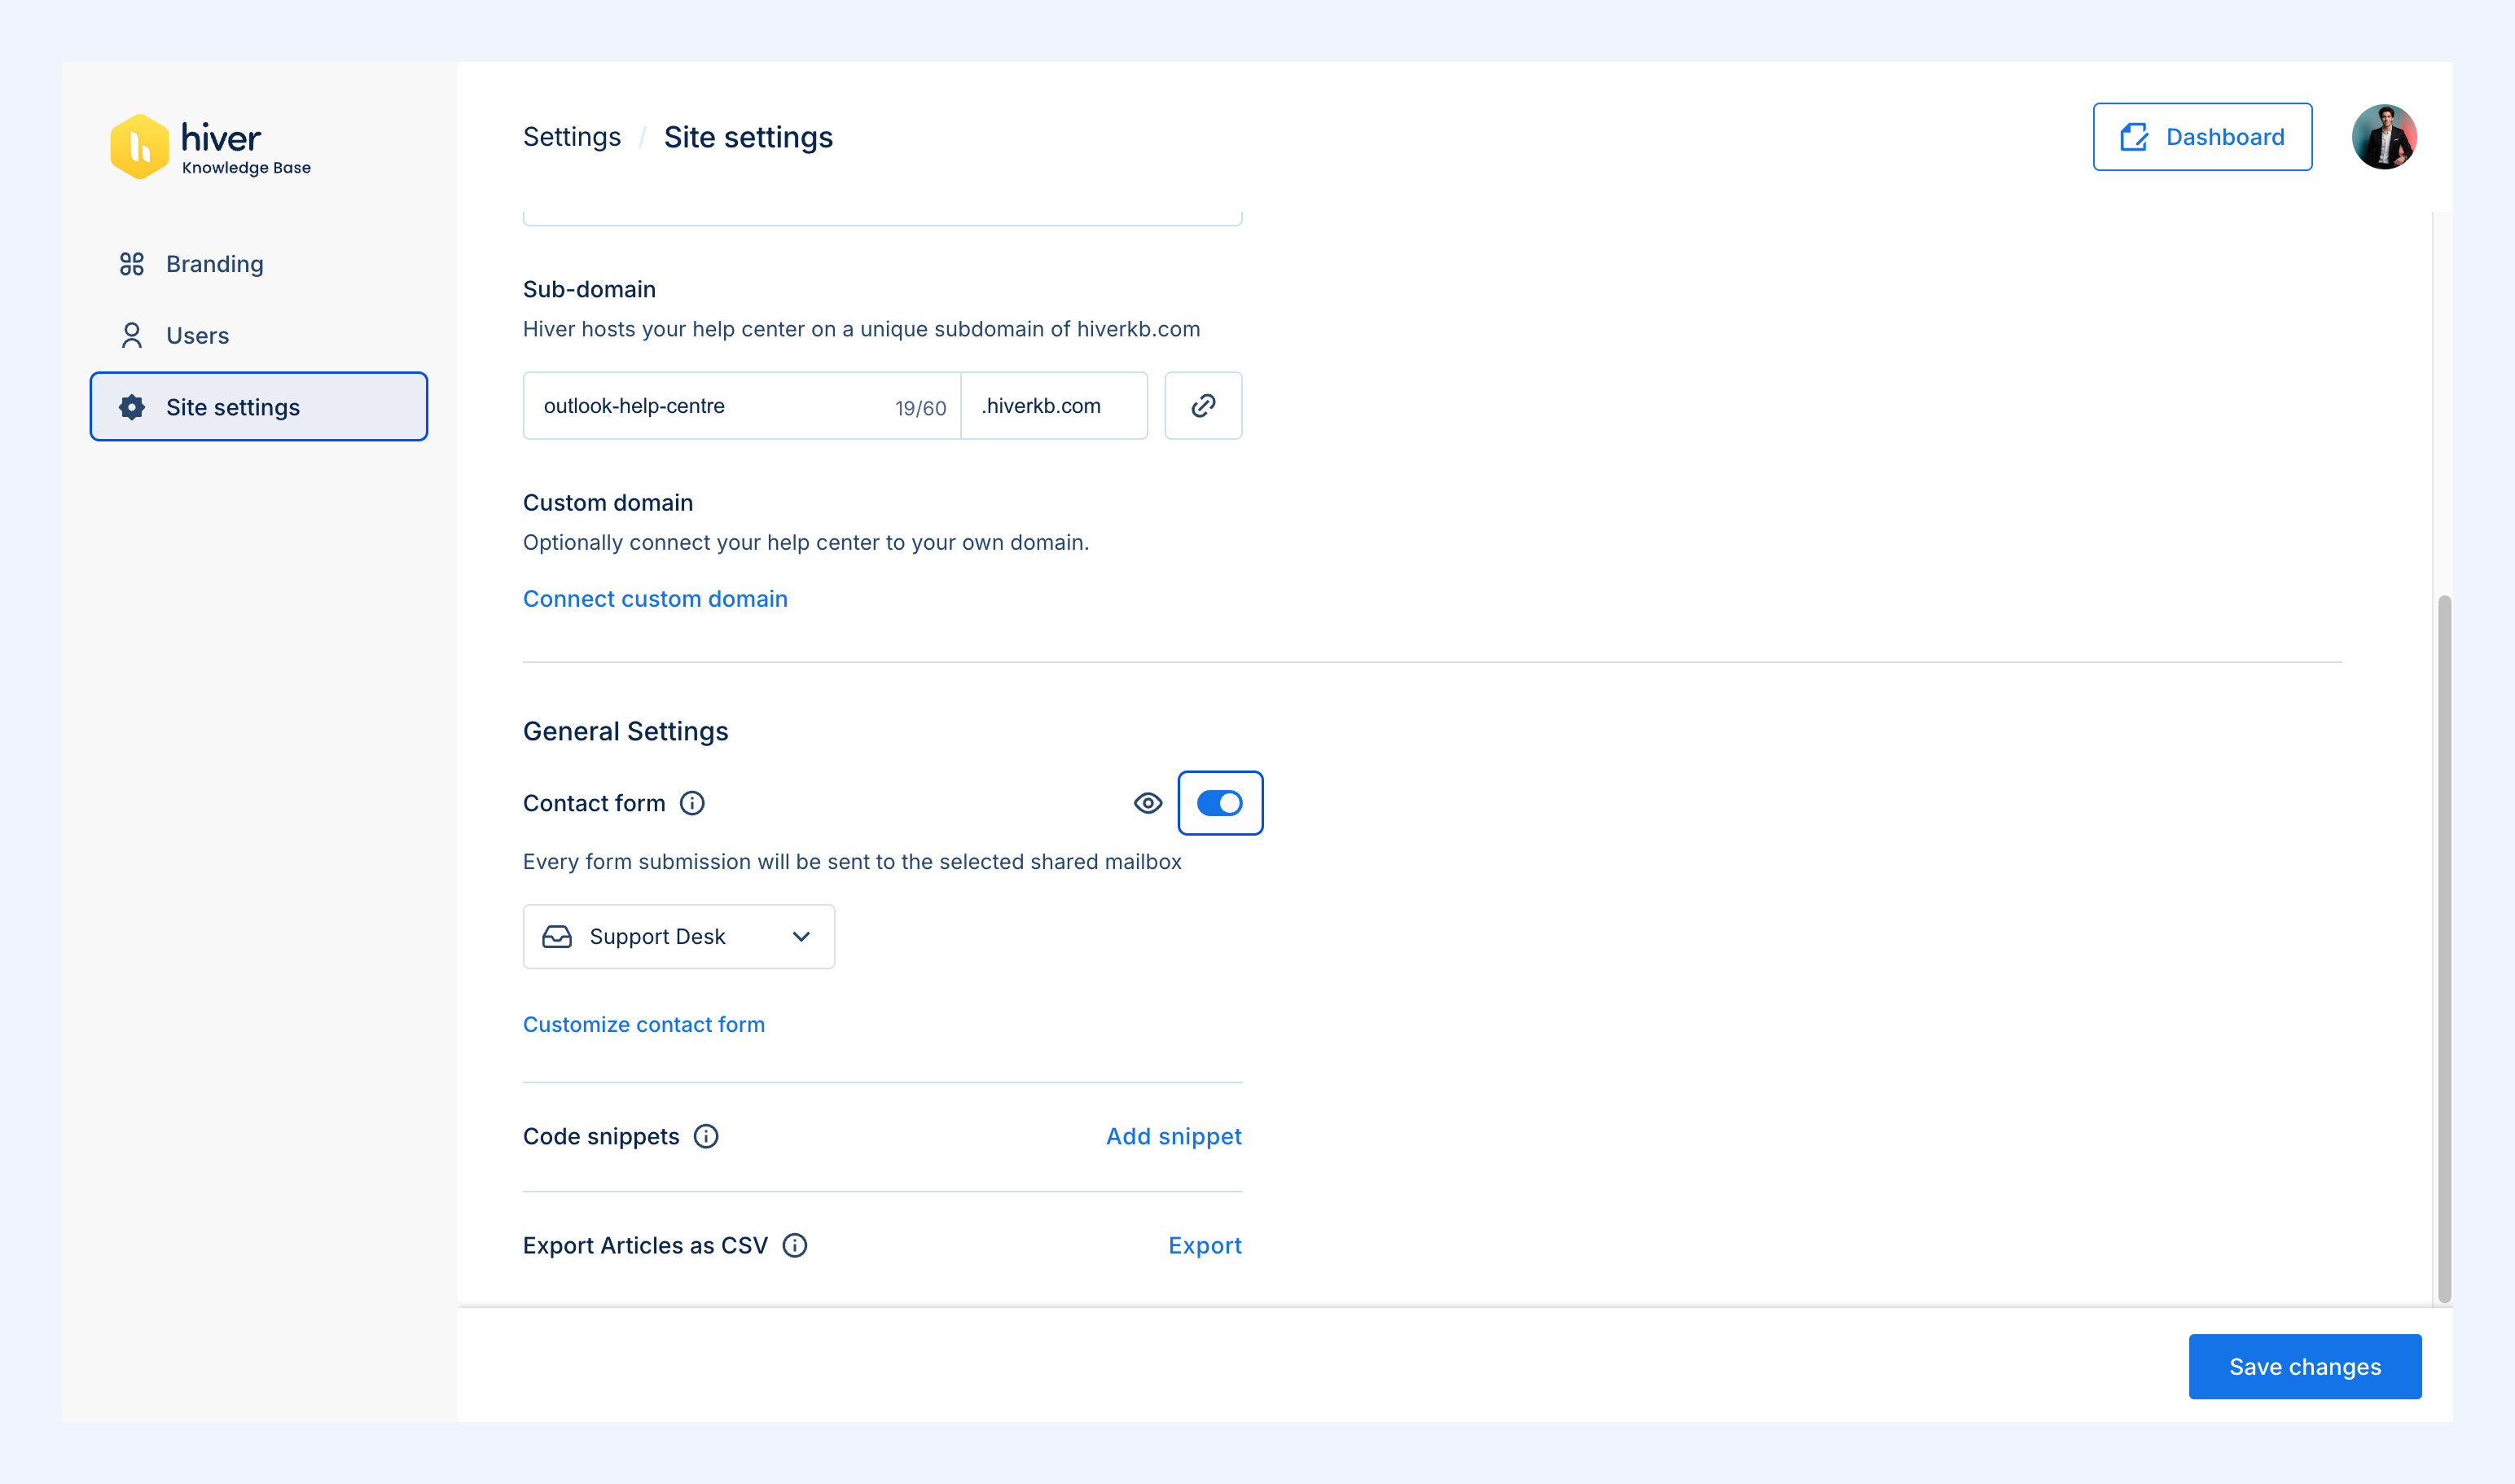Screen dimensions: 2515x1484
Task: Click the Hiver Knowledge Base logo
Action: pos(210,146)
